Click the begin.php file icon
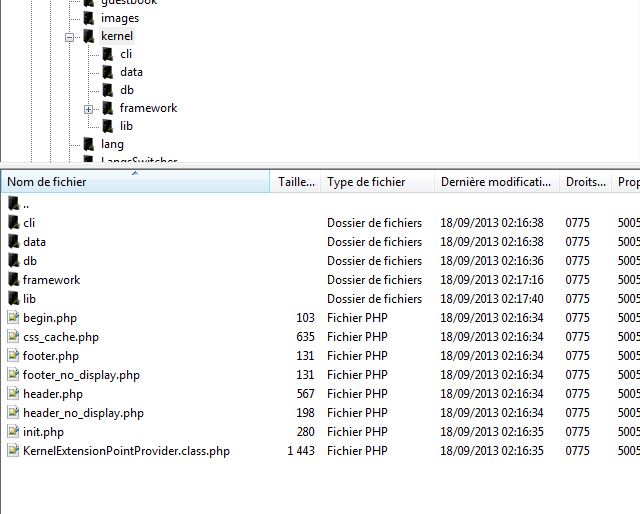Image resolution: width=640 pixels, height=514 pixels. 13,318
